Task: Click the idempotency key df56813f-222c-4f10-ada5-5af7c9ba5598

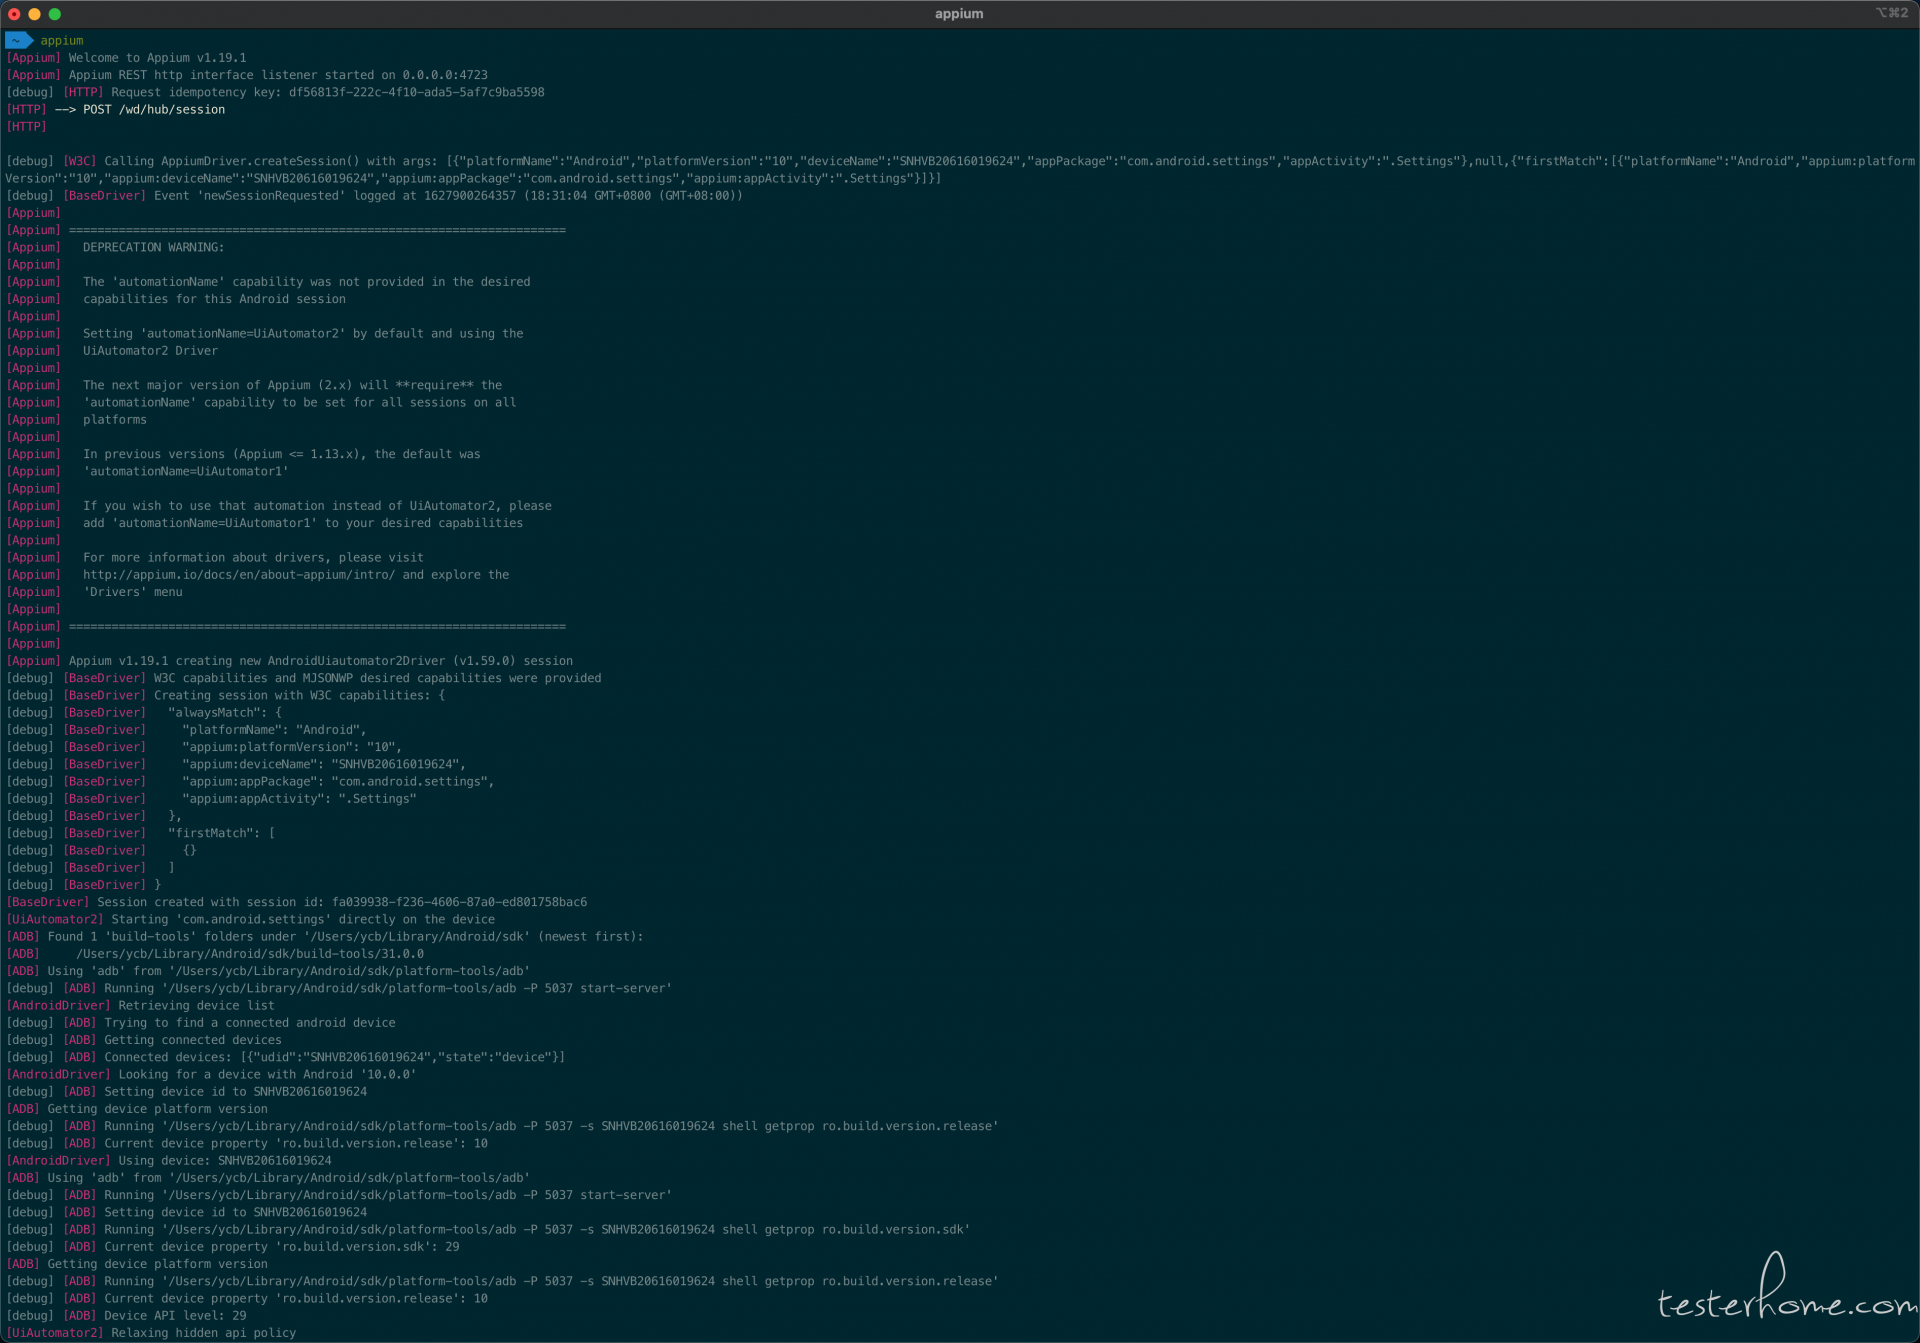Action: tap(416, 92)
